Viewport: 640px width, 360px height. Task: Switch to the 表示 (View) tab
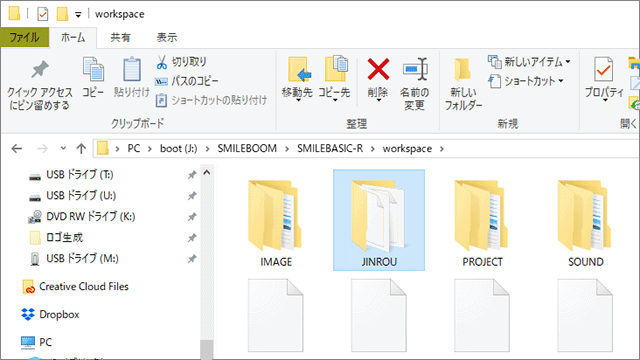(167, 38)
